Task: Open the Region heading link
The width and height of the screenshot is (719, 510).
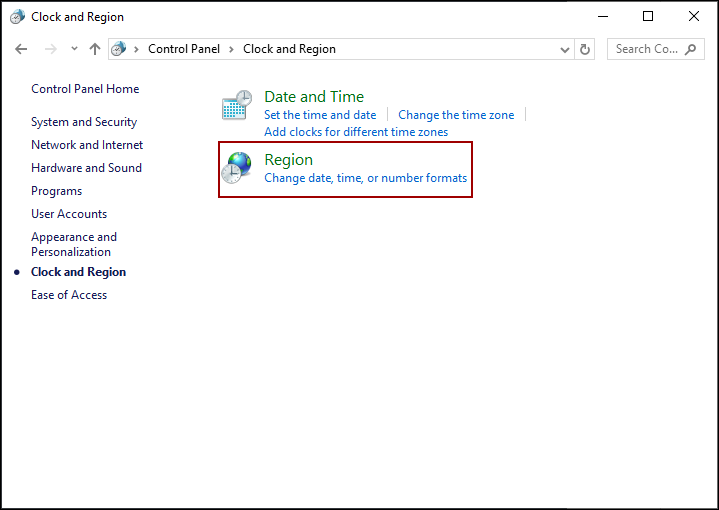Action: coord(289,160)
